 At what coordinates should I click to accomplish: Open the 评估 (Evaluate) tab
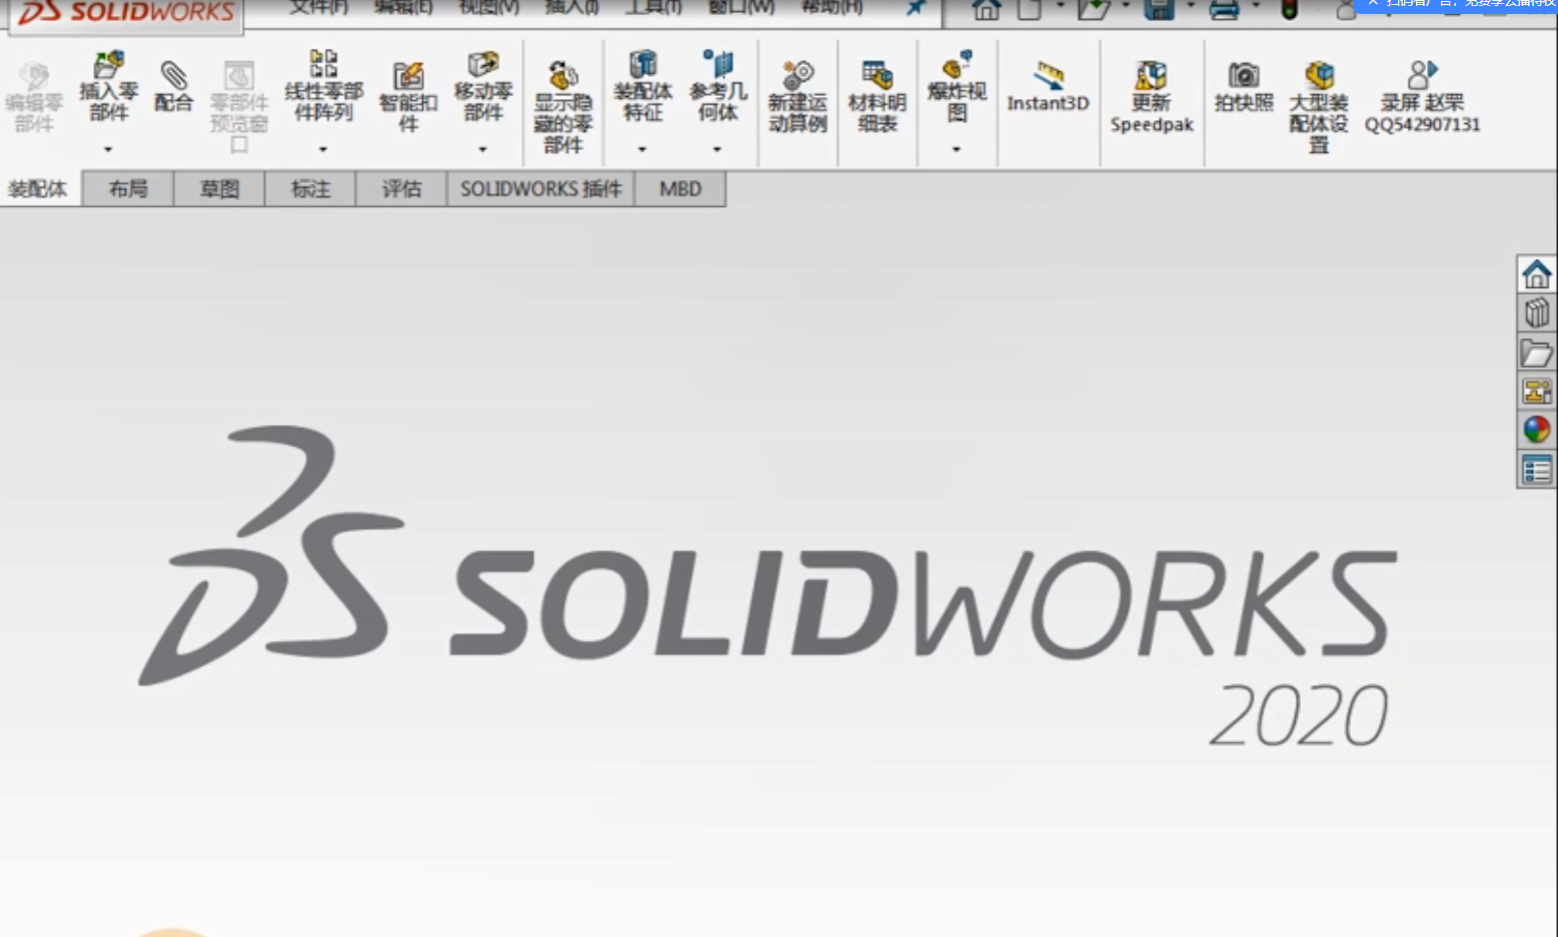pyautogui.click(x=401, y=189)
